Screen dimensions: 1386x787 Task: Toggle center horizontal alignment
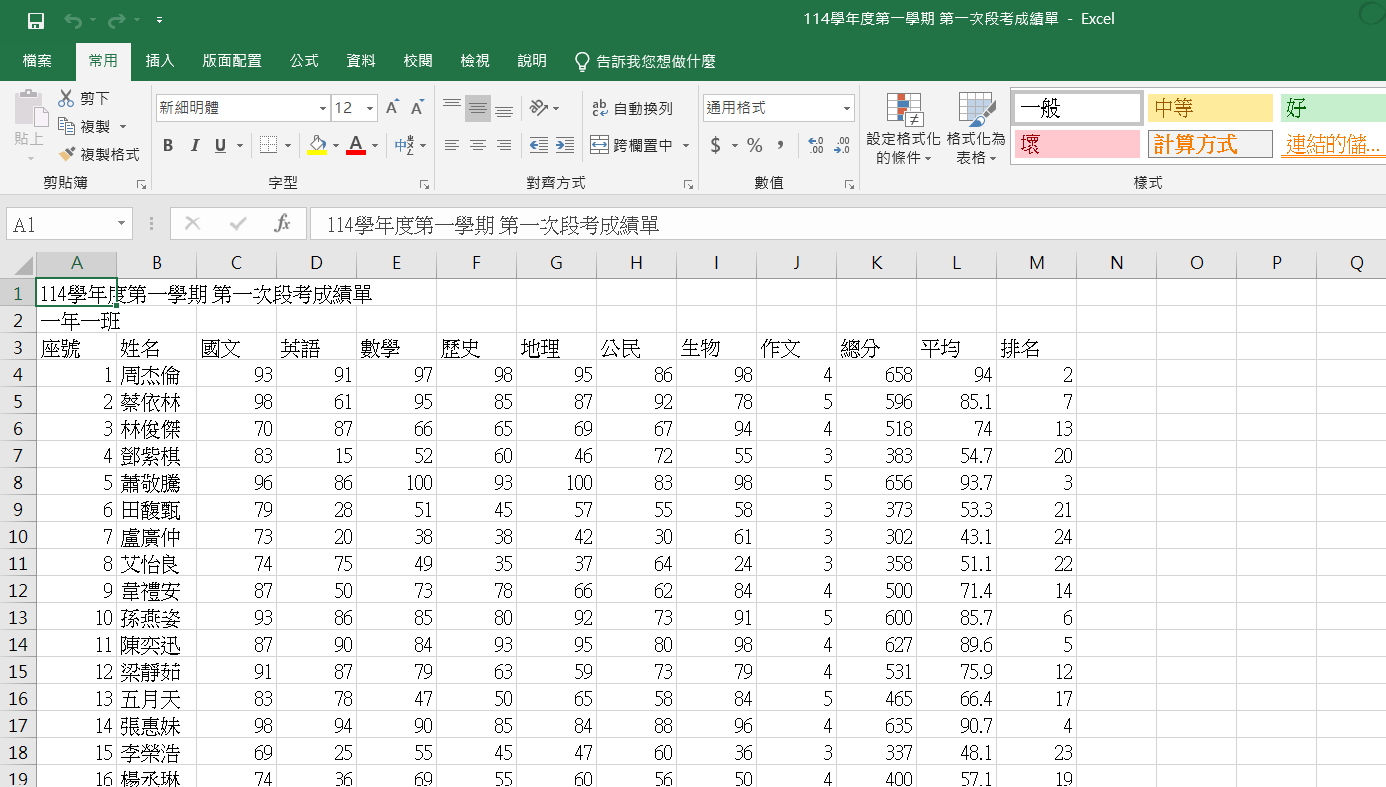[x=478, y=145]
